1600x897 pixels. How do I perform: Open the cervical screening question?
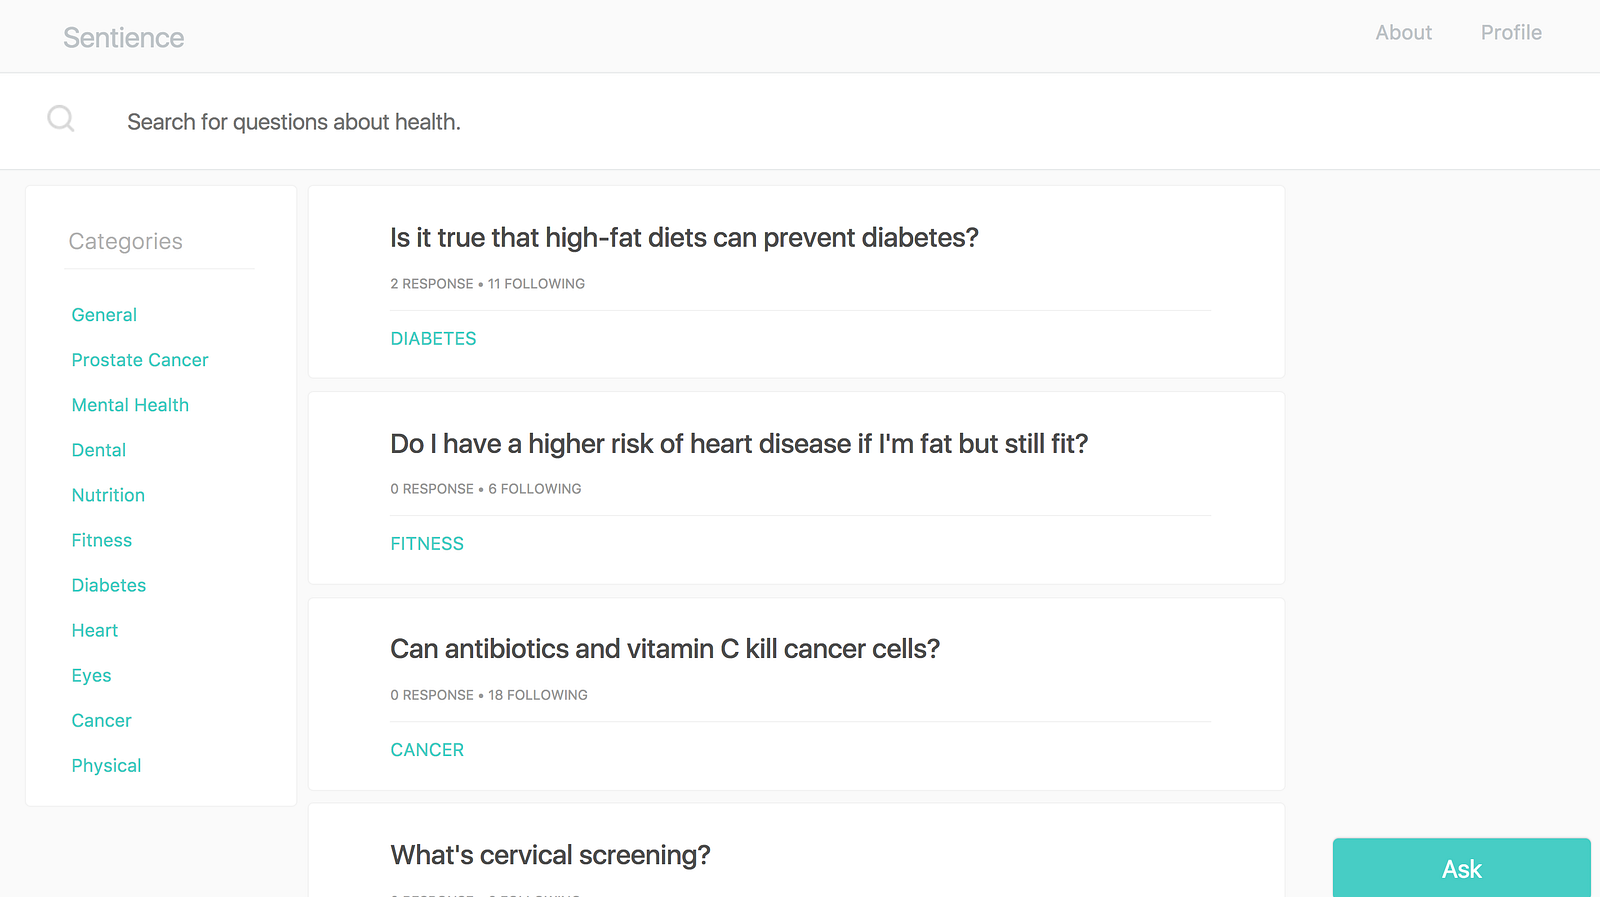pyautogui.click(x=550, y=856)
